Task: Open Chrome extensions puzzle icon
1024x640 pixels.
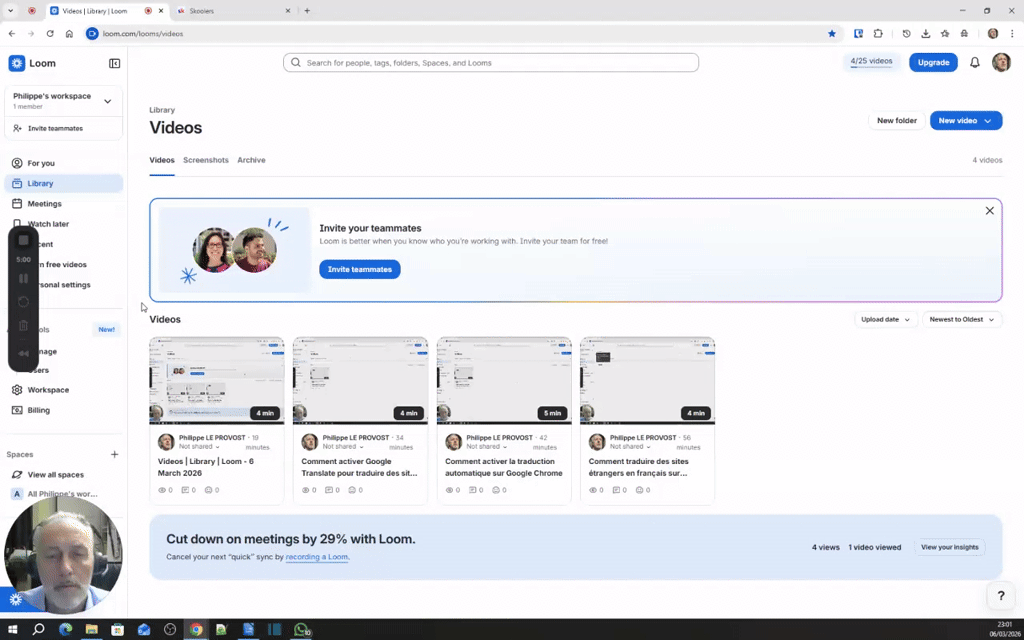Action: 878,33
